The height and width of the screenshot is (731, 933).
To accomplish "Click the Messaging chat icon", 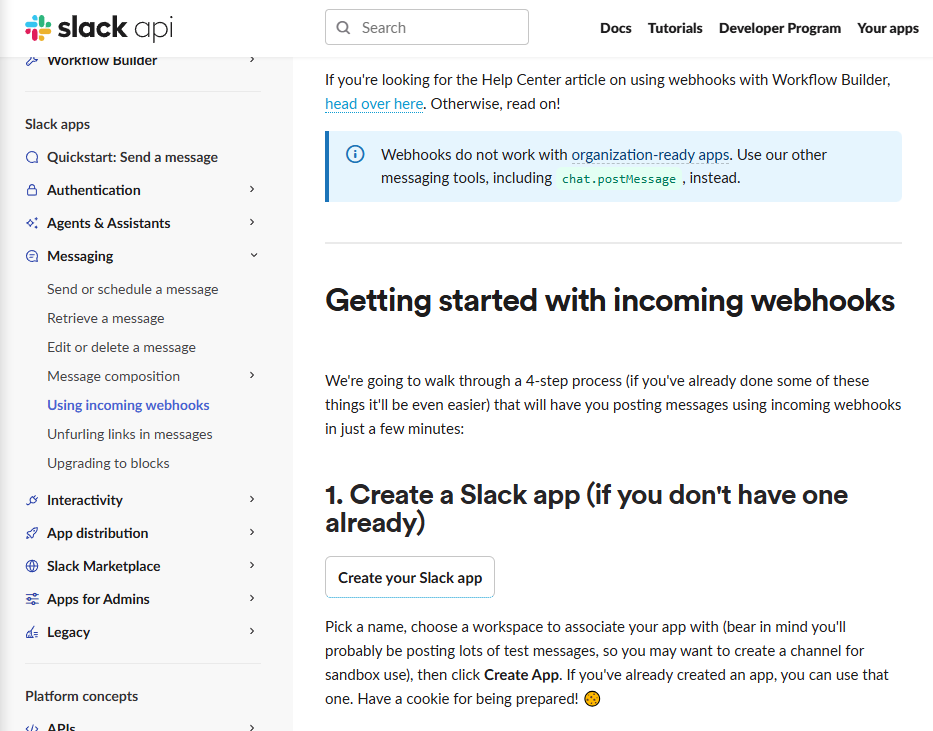I will 32,256.
